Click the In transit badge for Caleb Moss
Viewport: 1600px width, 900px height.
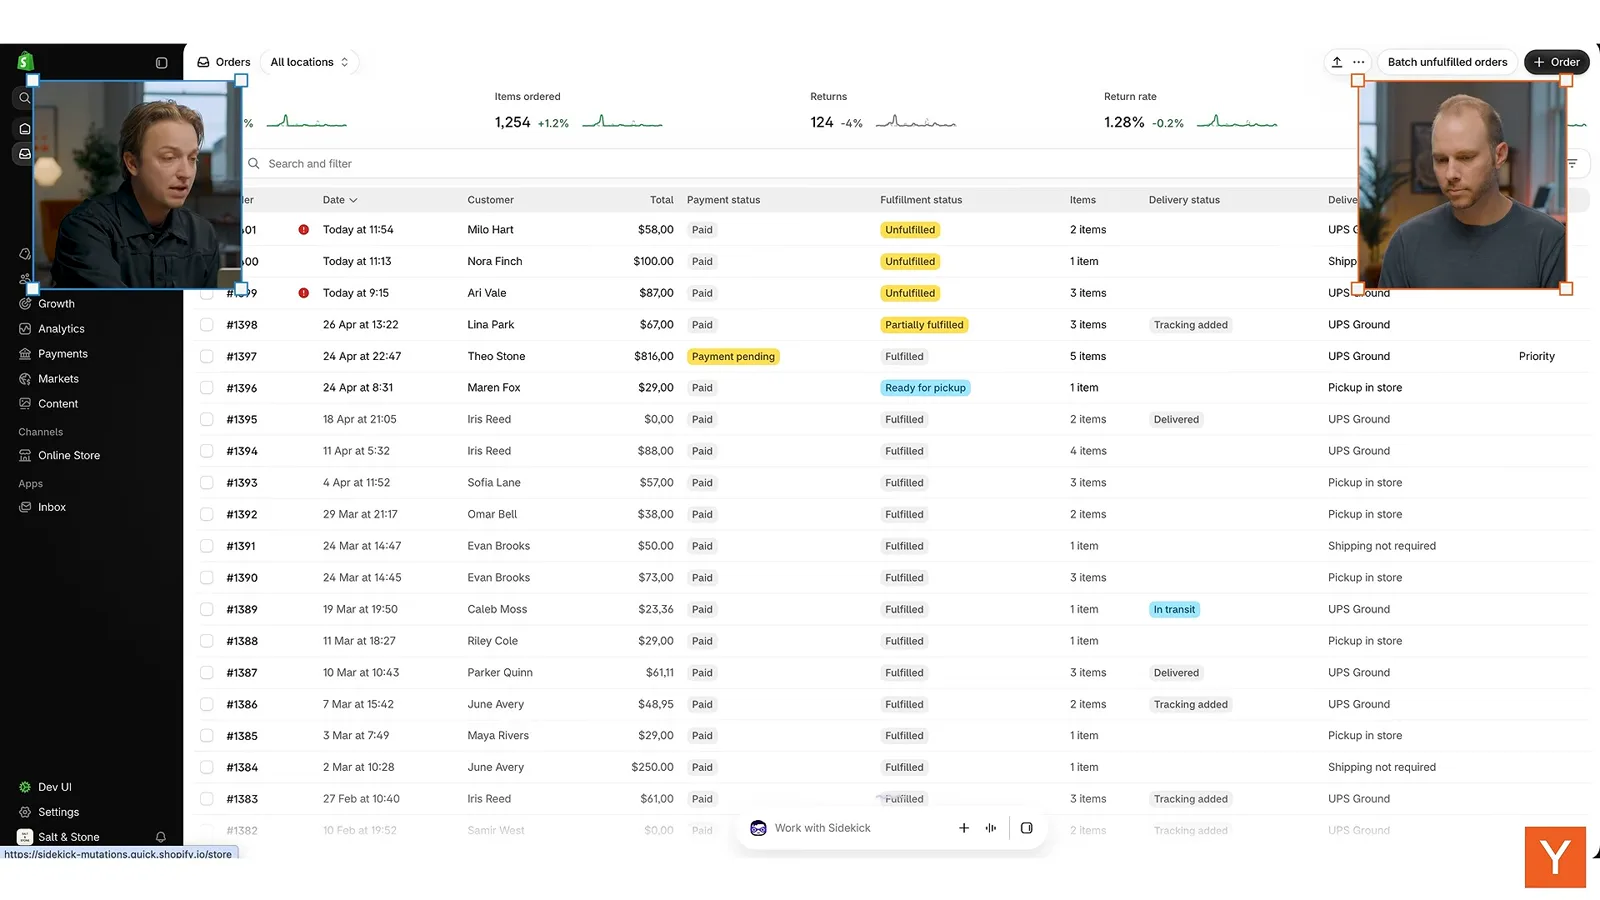click(x=1174, y=609)
